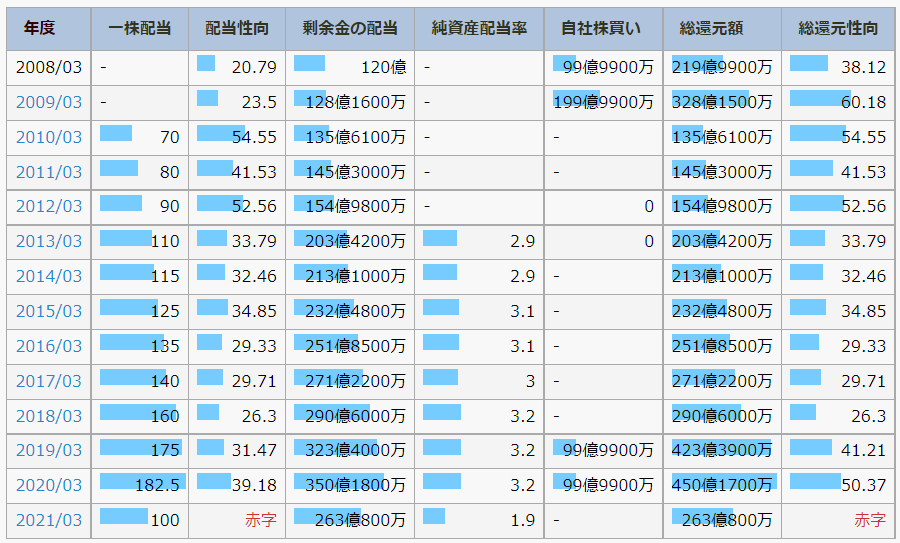Select the red 赤字 in 配当性向 column

tap(261, 520)
